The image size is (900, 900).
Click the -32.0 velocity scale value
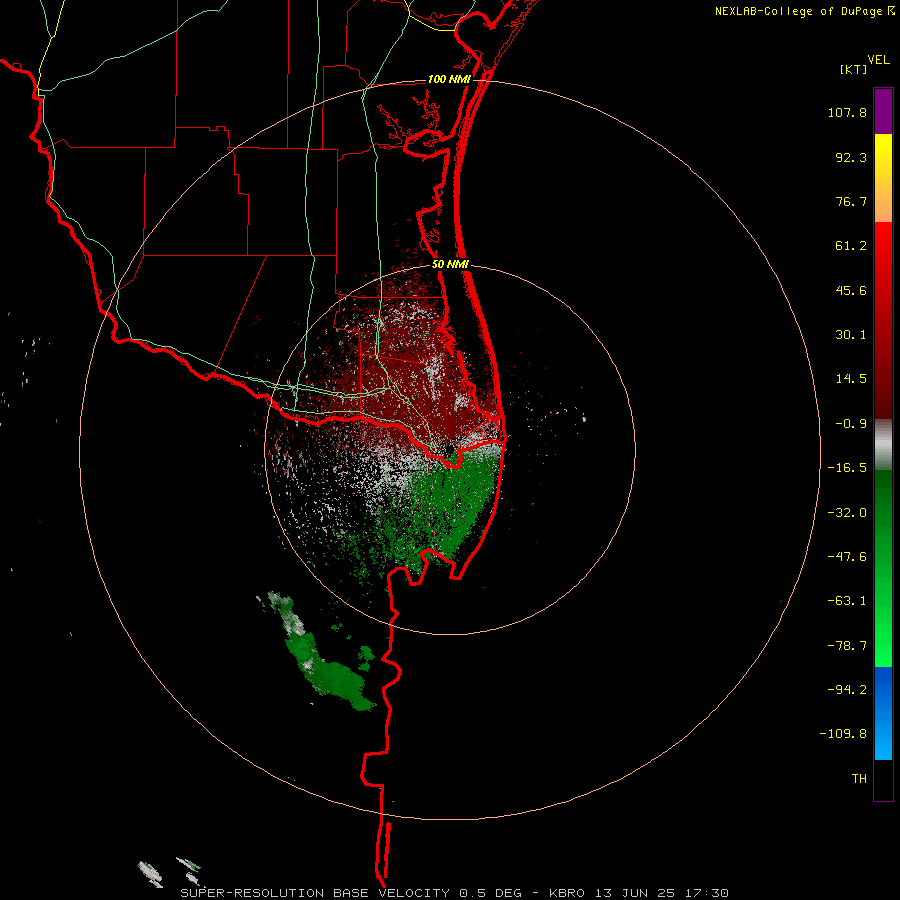pyautogui.click(x=847, y=513)
